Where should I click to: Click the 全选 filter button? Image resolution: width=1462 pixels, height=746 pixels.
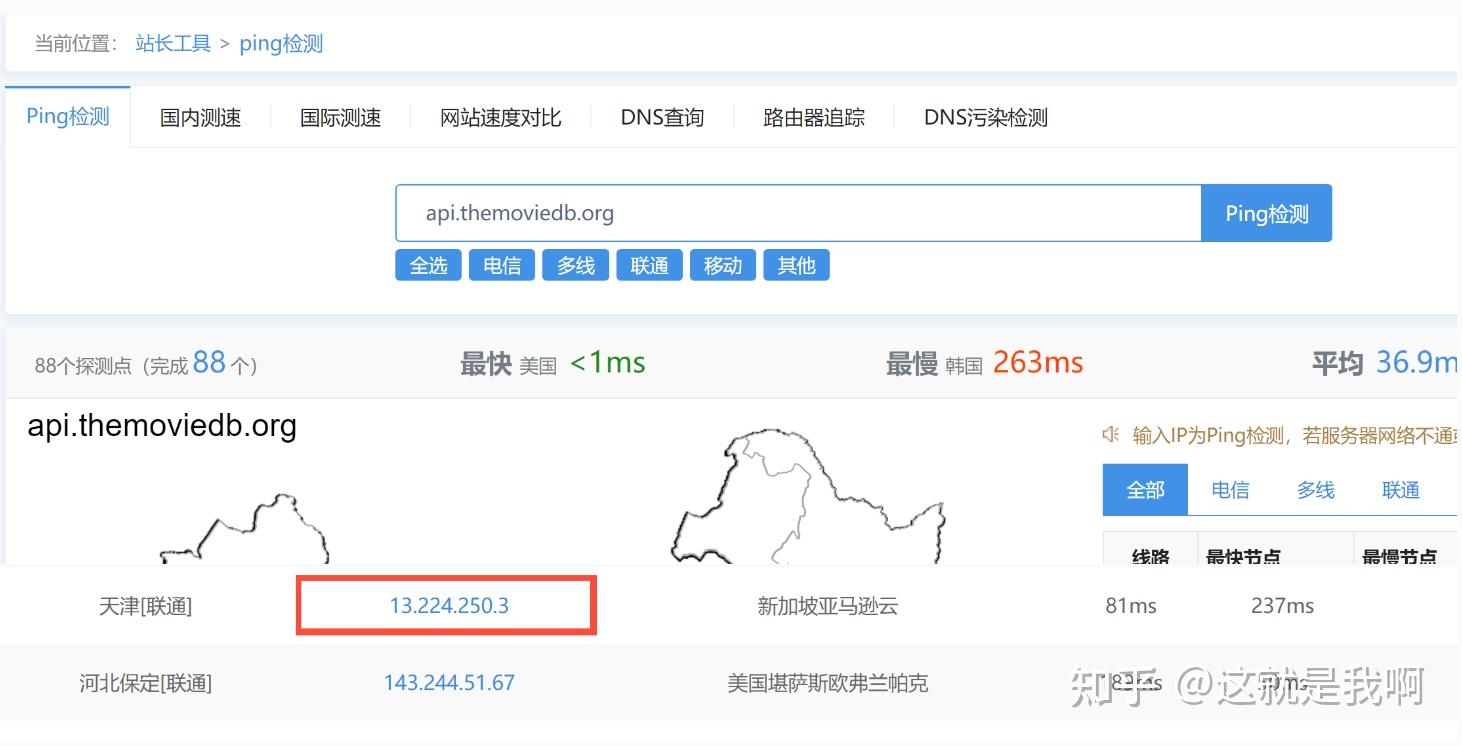(428, 264)
